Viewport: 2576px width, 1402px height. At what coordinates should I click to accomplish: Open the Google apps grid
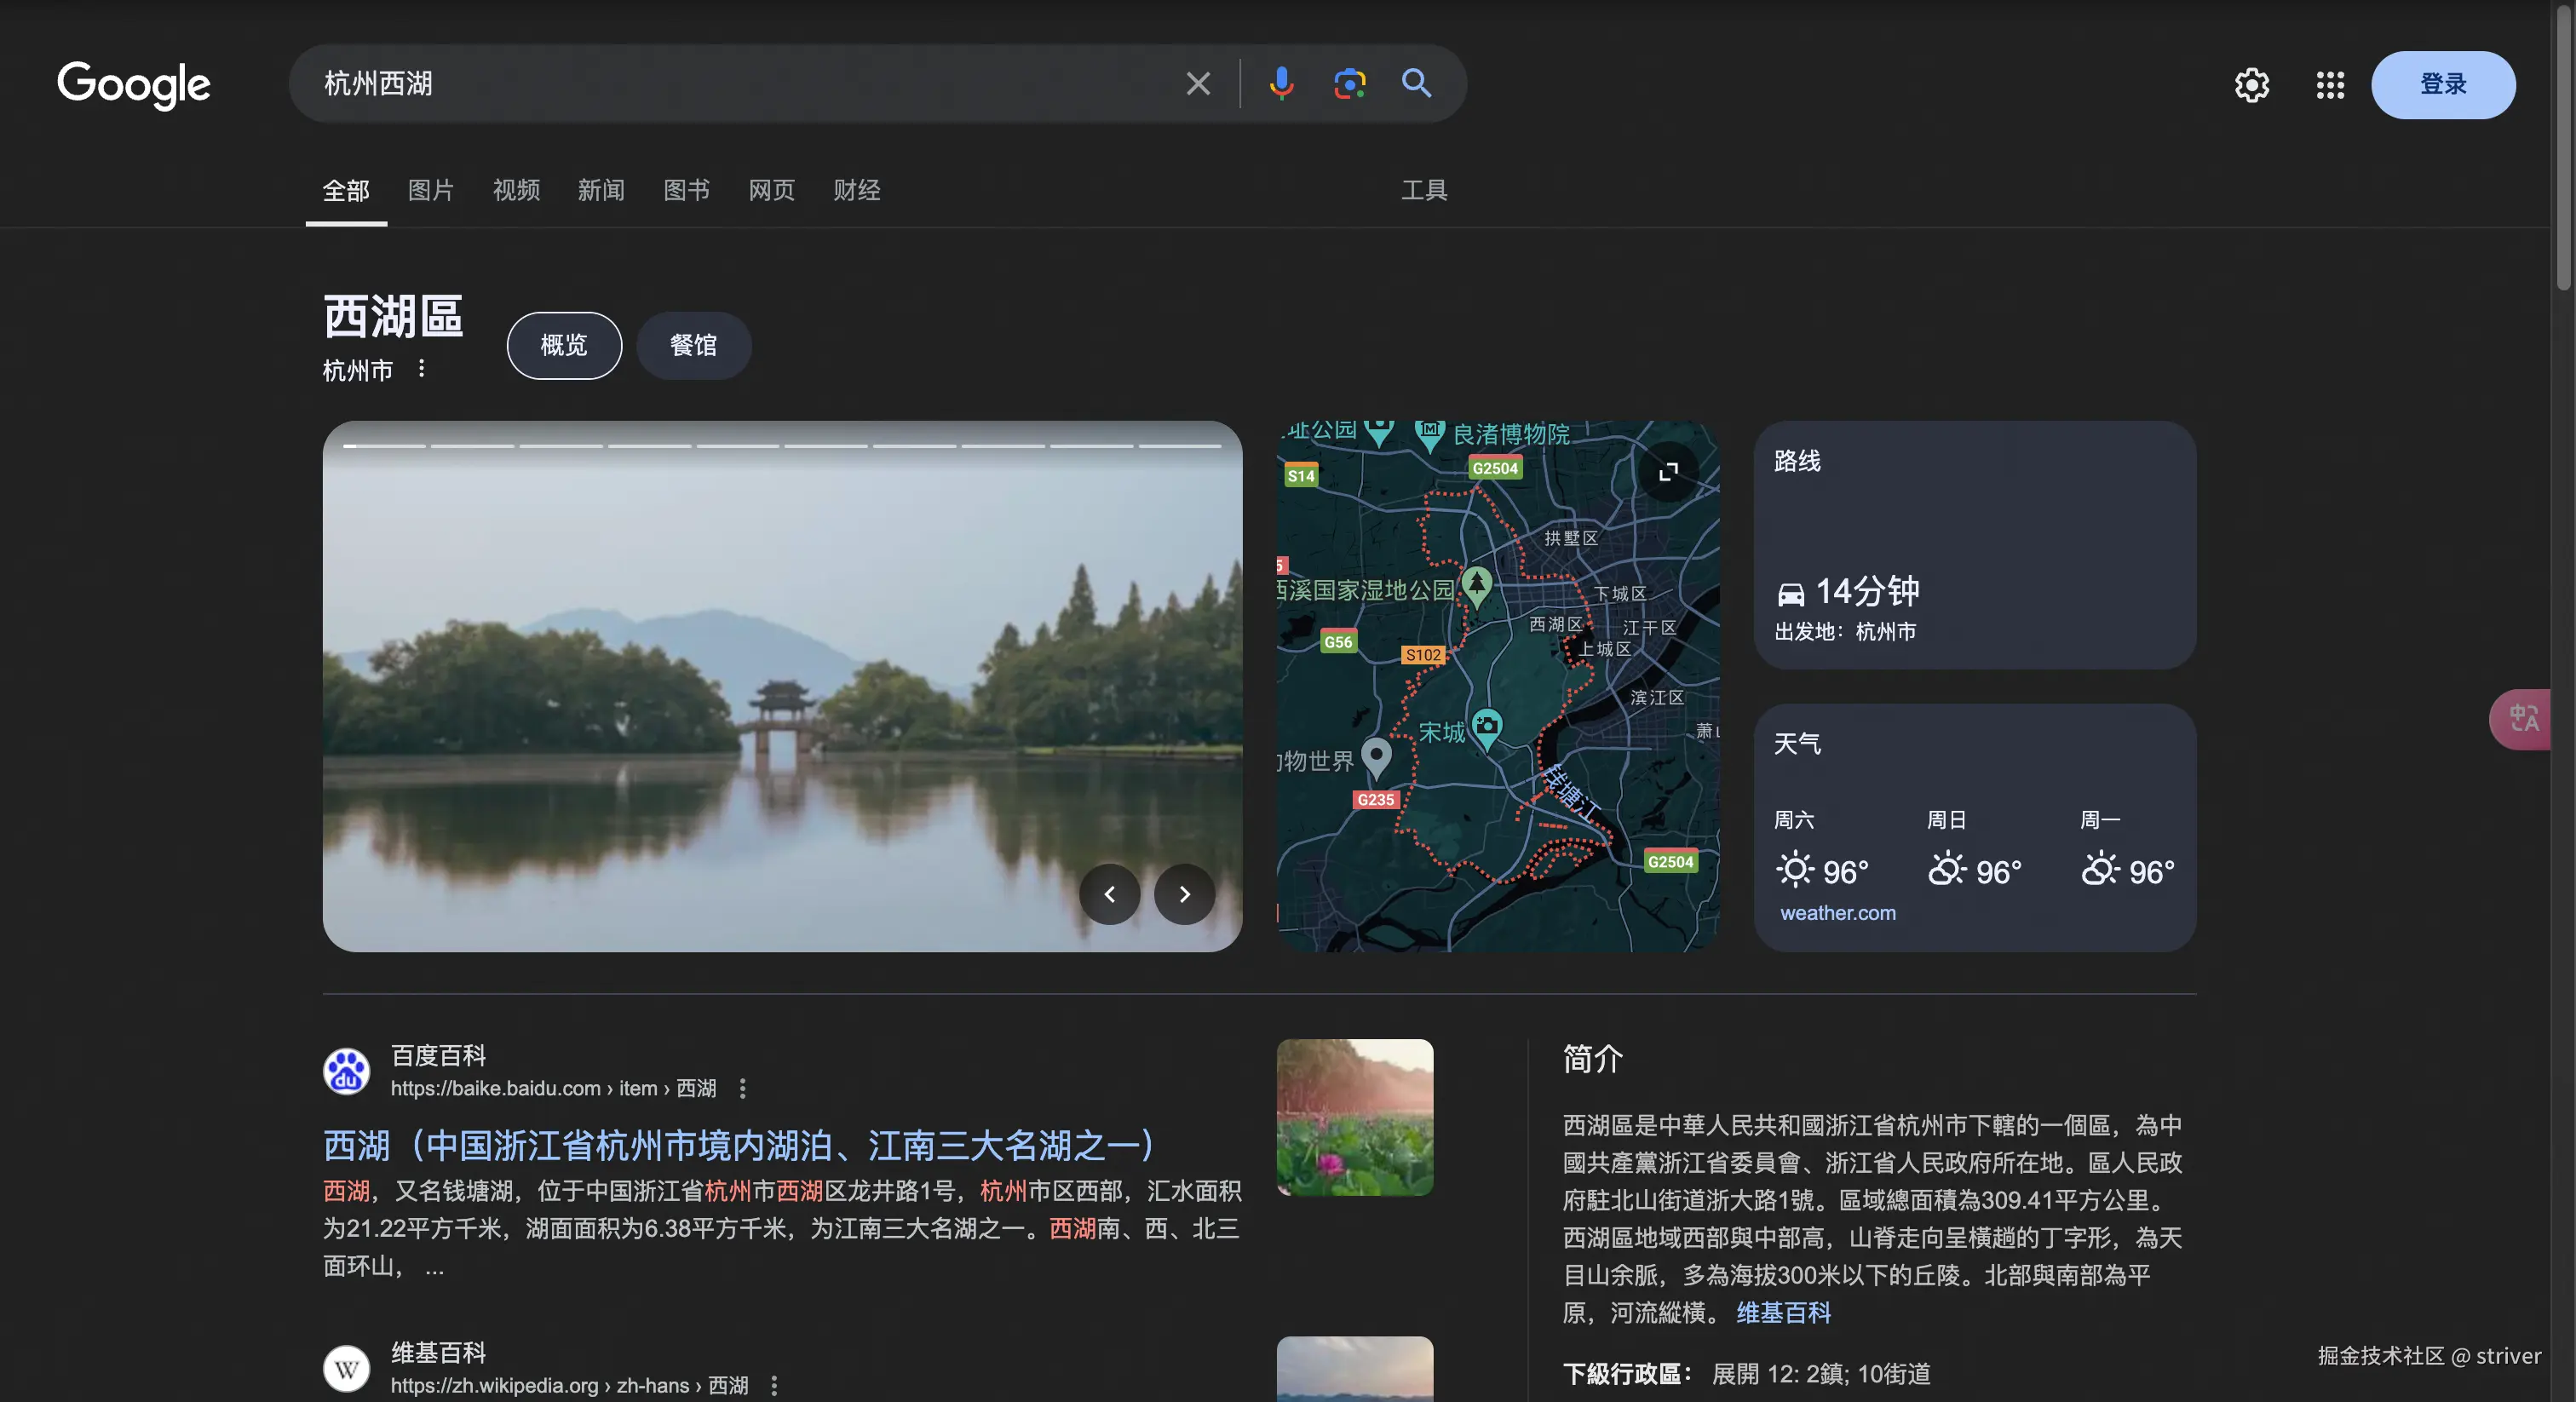click(2329, 85)
